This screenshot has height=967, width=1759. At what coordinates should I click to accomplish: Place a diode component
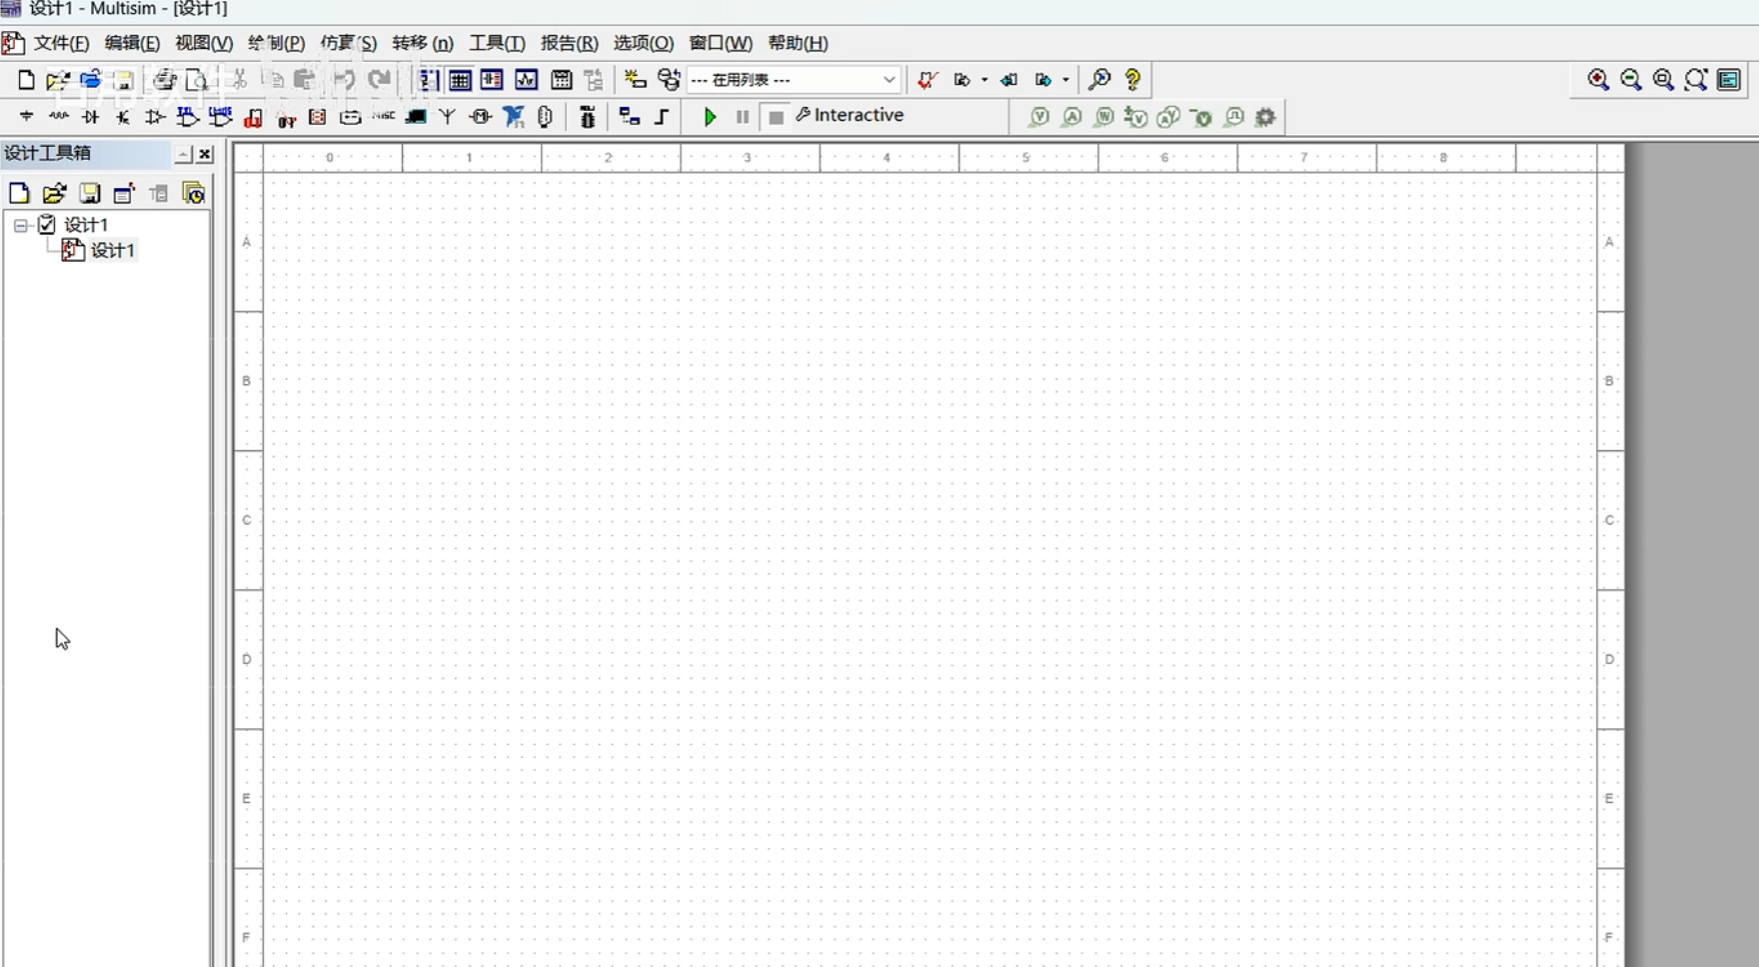pos(91,117)
